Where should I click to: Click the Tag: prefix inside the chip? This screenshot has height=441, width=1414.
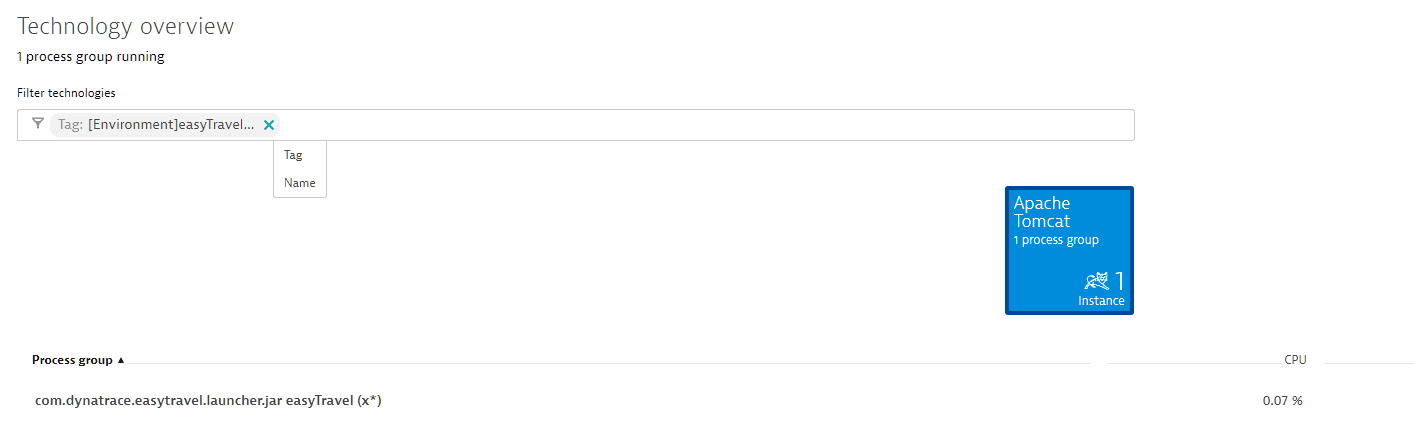pyautogui.click(x=70, y=125)
